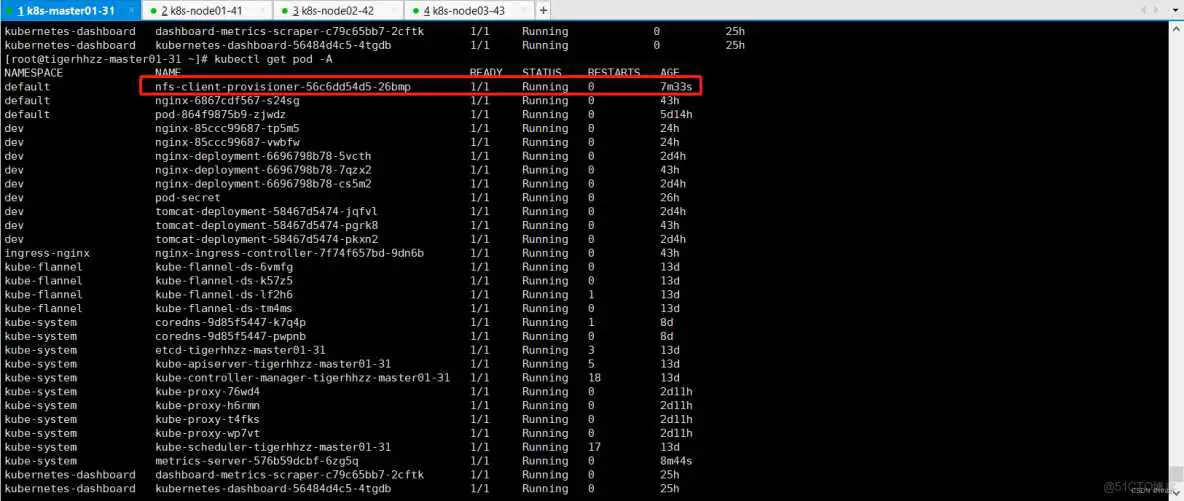Click the nfs-client-provisioner pod name
This screenshot has width=1184, height=501.
click(282, 87)
